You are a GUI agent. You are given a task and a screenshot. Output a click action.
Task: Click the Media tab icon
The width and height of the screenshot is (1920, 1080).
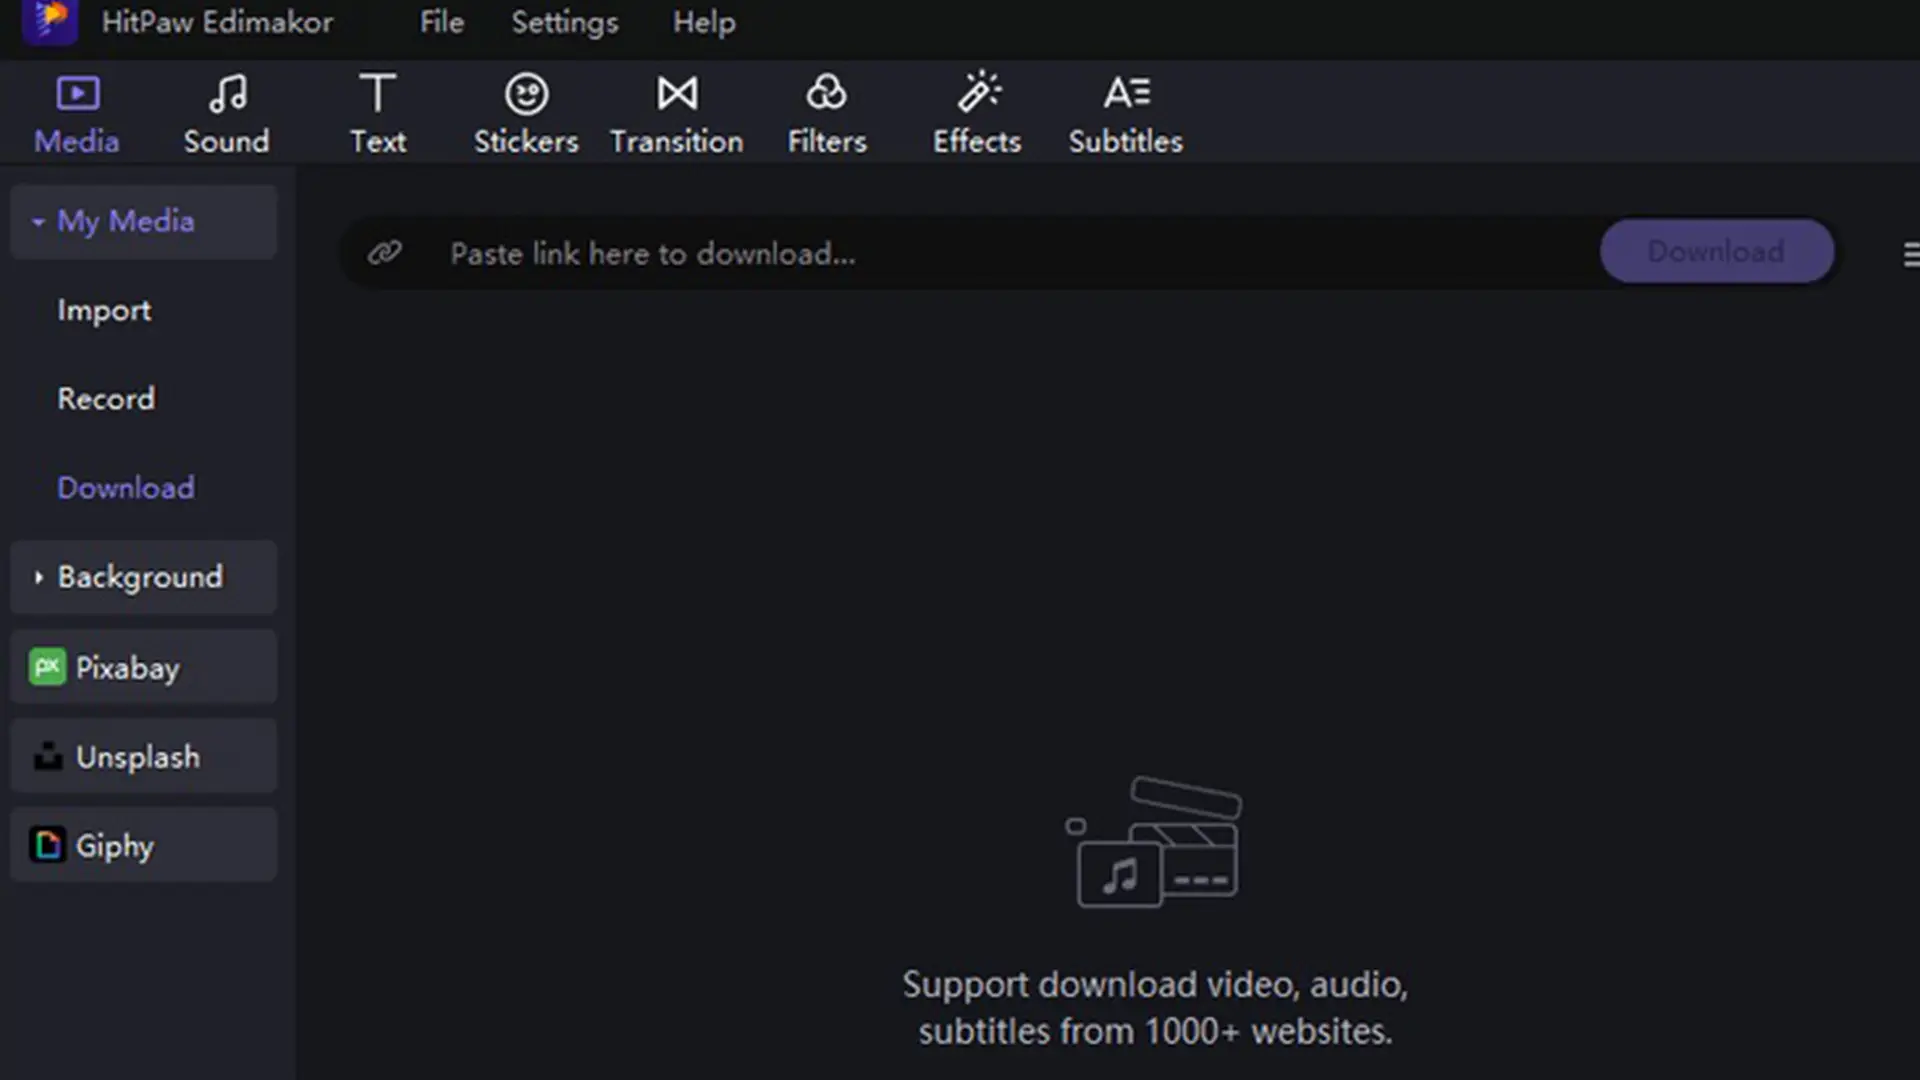tap(76, 94)
